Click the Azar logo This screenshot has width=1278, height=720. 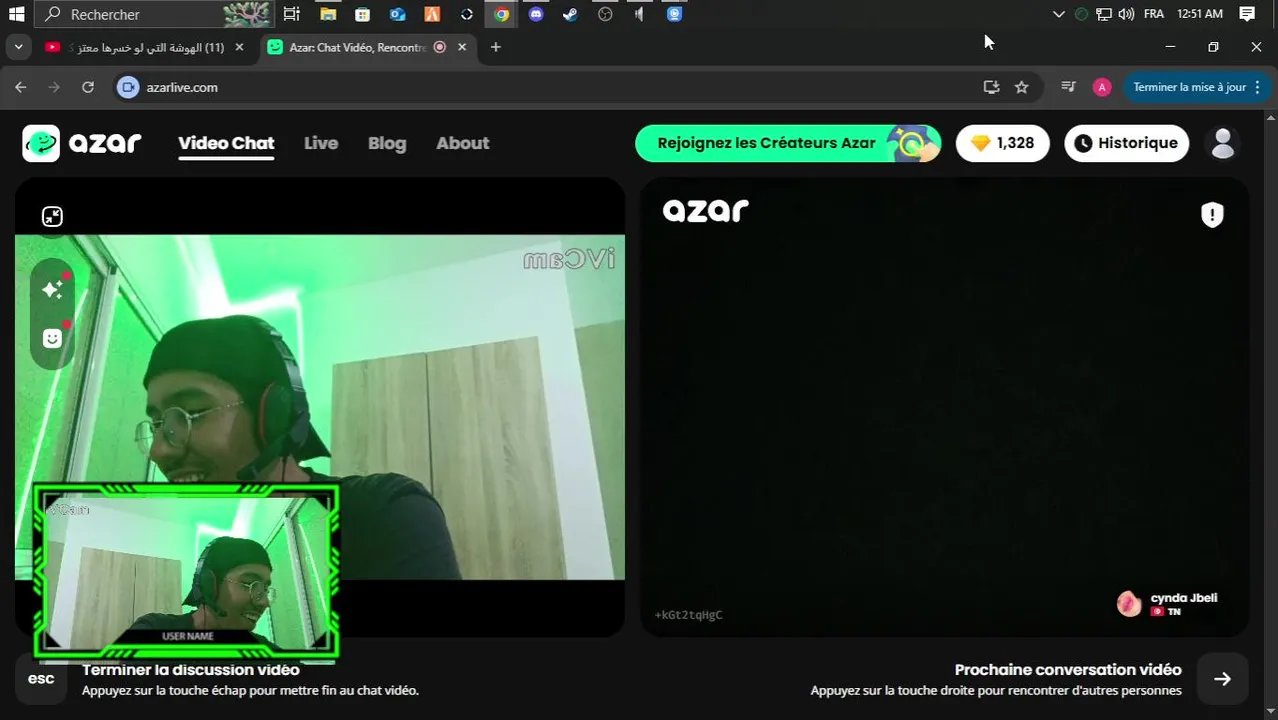pyautogui.click(x=82, y=143)
